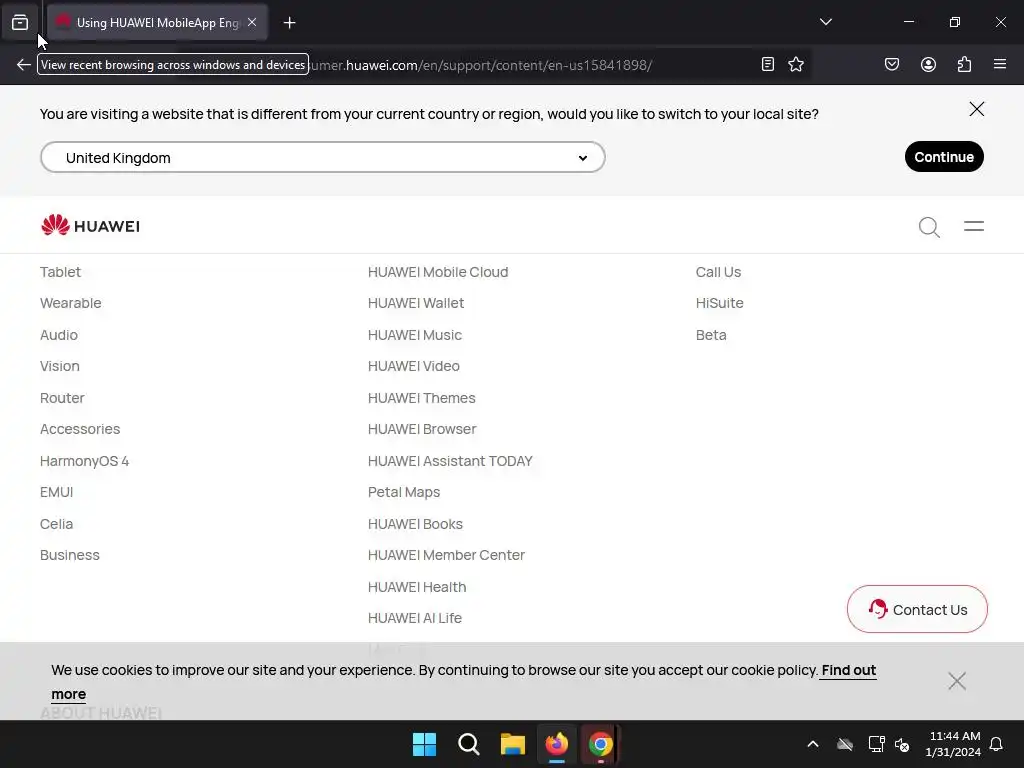This screenshot has height=768, width=1024.
Task: Open the HiSuite link
Action: coord(719,304)
